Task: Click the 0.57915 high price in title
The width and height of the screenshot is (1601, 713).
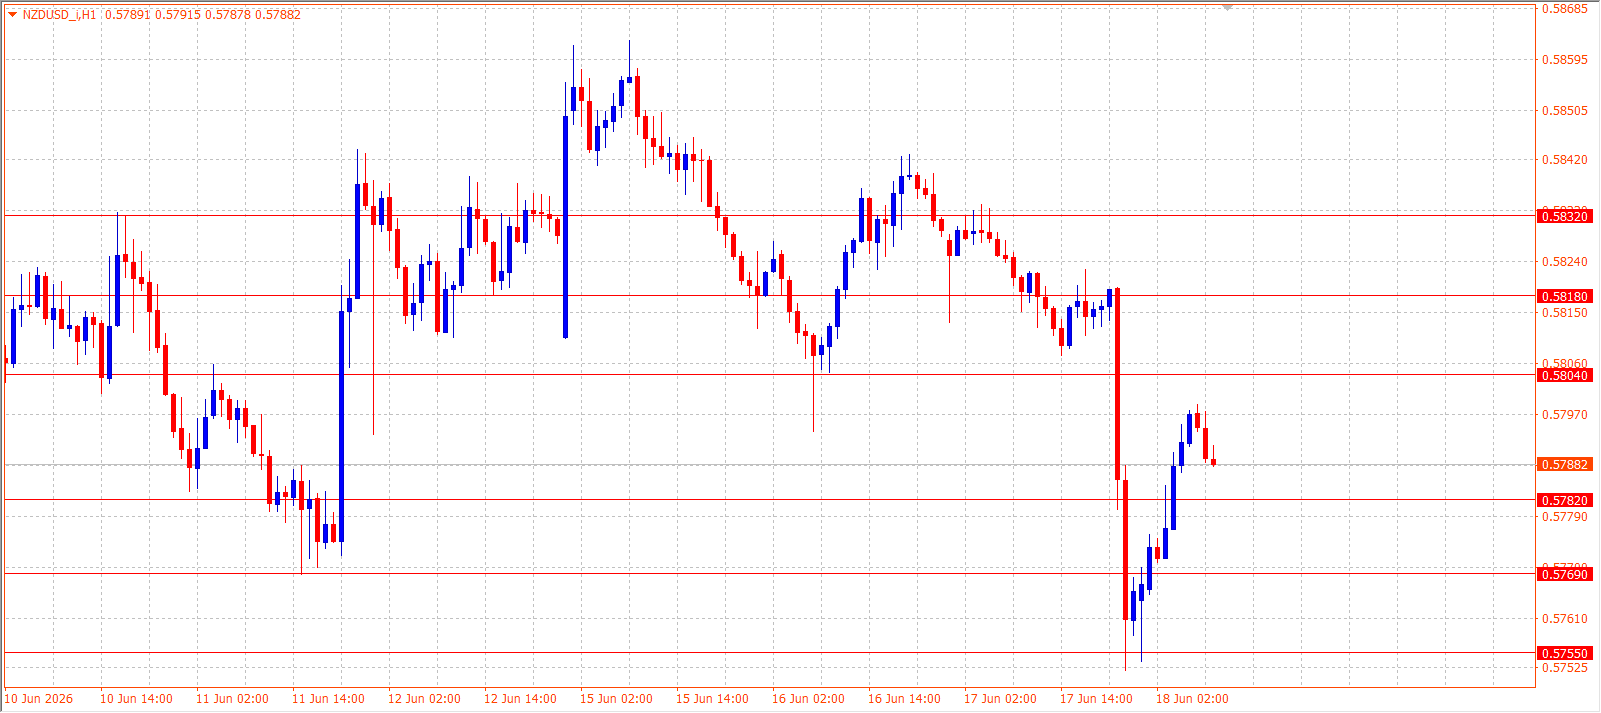Action: (177, 15)
